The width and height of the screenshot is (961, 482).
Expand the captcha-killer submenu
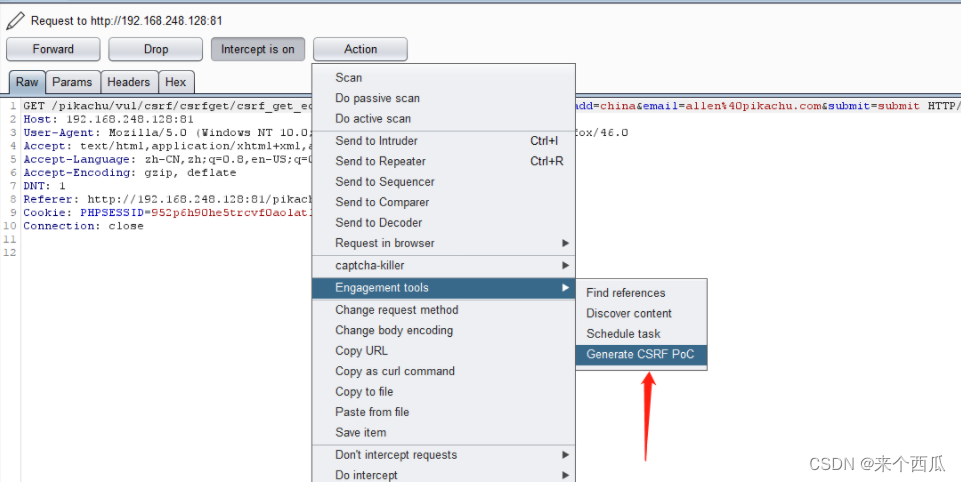click(444, 266)
